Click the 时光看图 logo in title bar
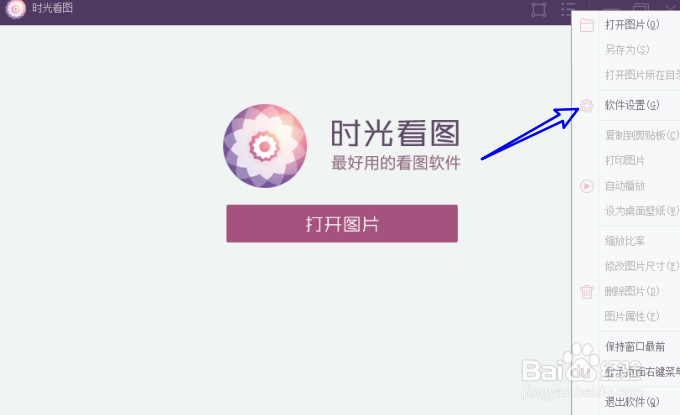This screenshot has width=680, height=415. [x=16, y=9]
